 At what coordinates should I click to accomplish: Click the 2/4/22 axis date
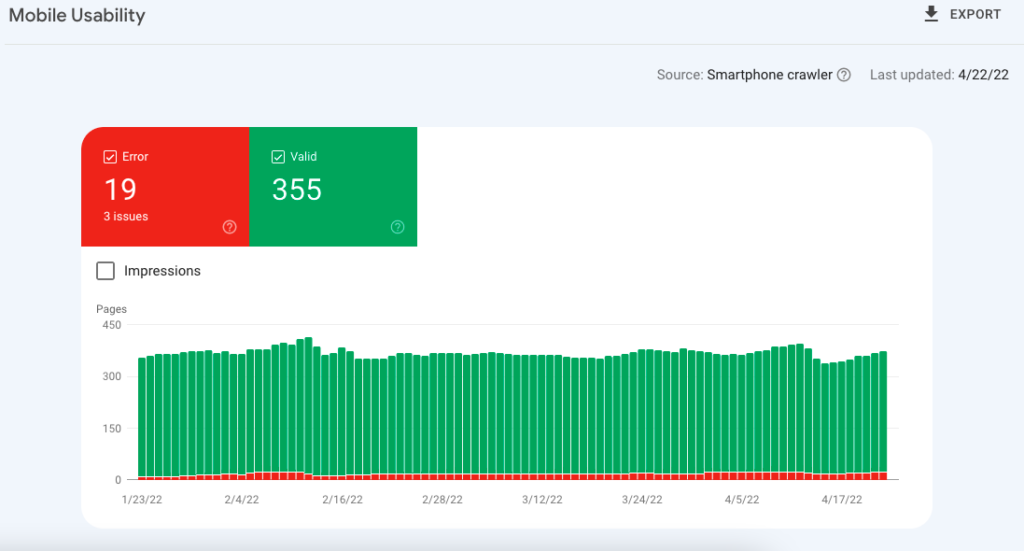pos(242,499)
